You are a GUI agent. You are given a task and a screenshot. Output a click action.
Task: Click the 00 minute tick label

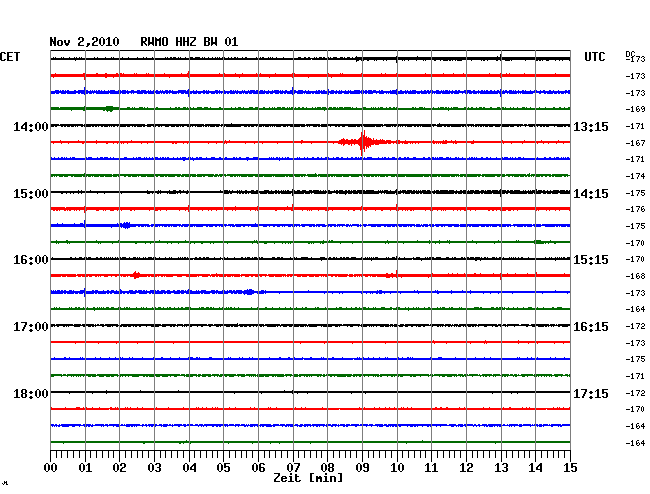point(51,468)
